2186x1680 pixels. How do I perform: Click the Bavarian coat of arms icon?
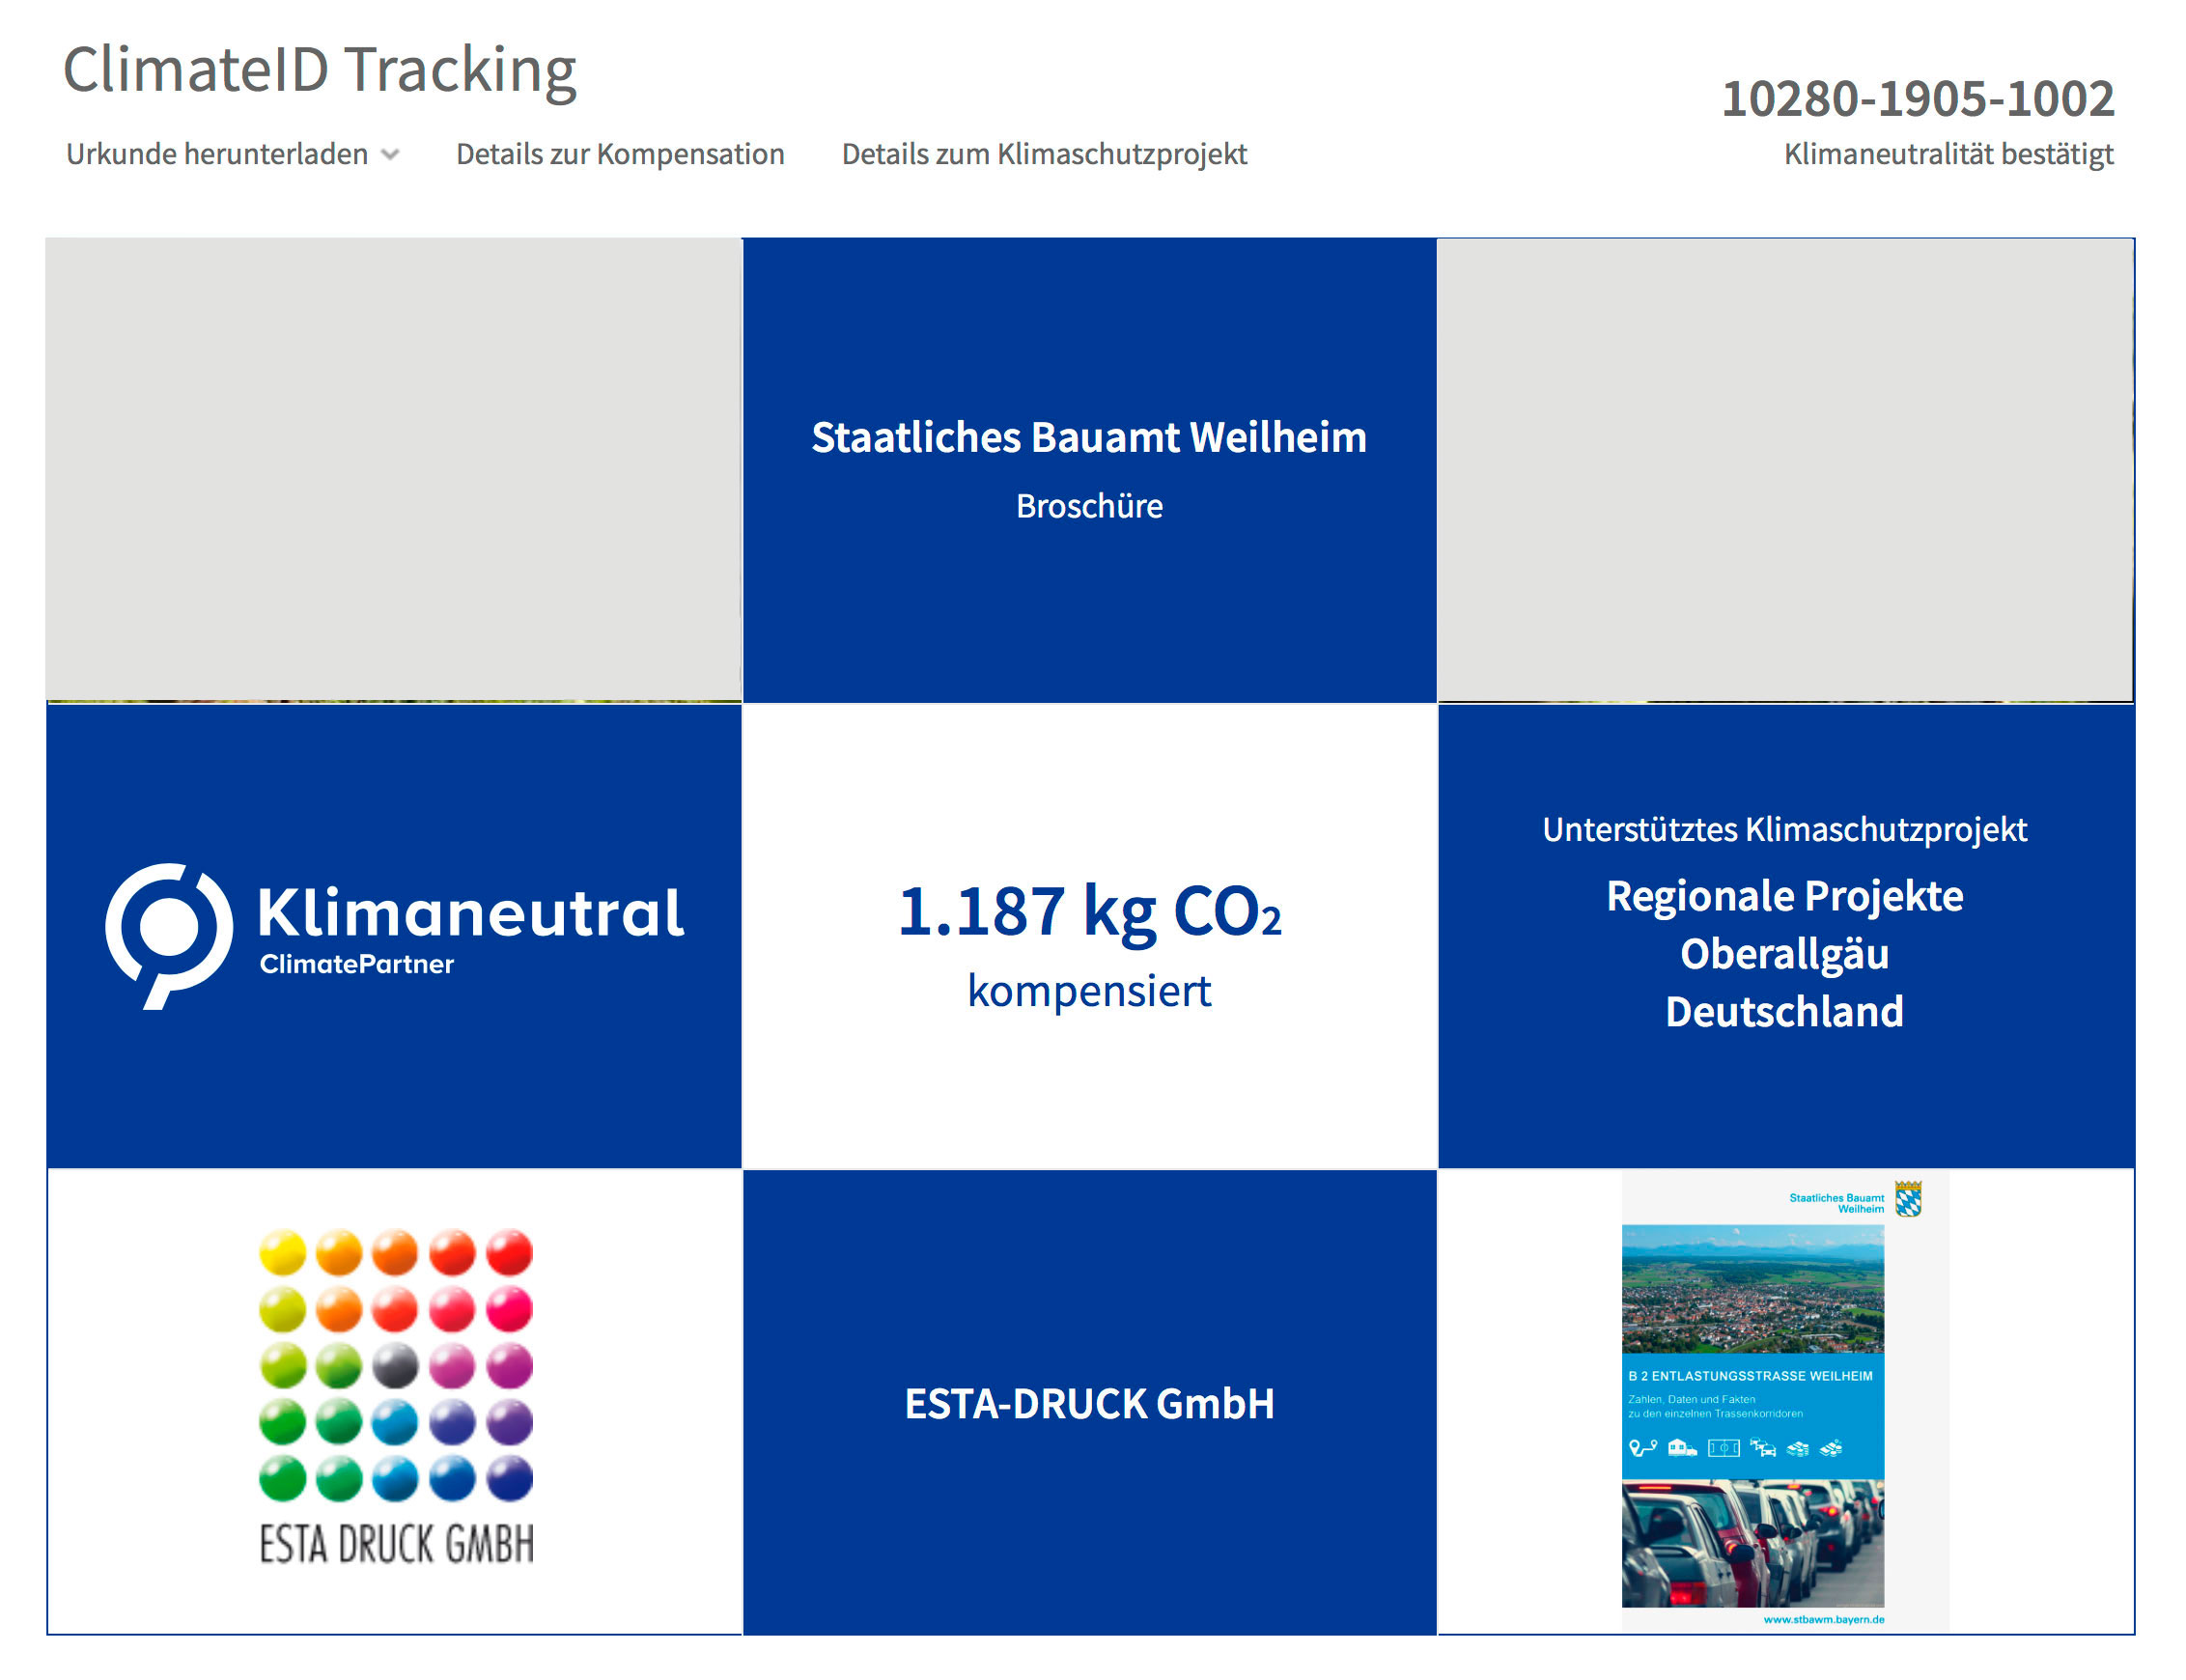click(1907, 1198)
